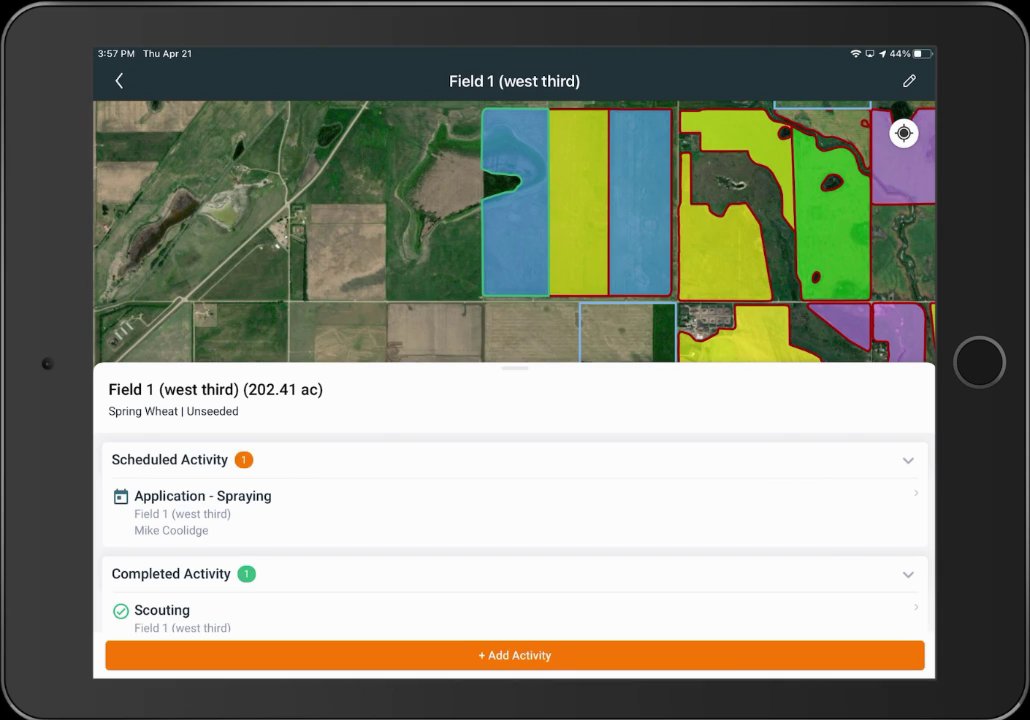Go back using the left chevron

pos(119,81)
